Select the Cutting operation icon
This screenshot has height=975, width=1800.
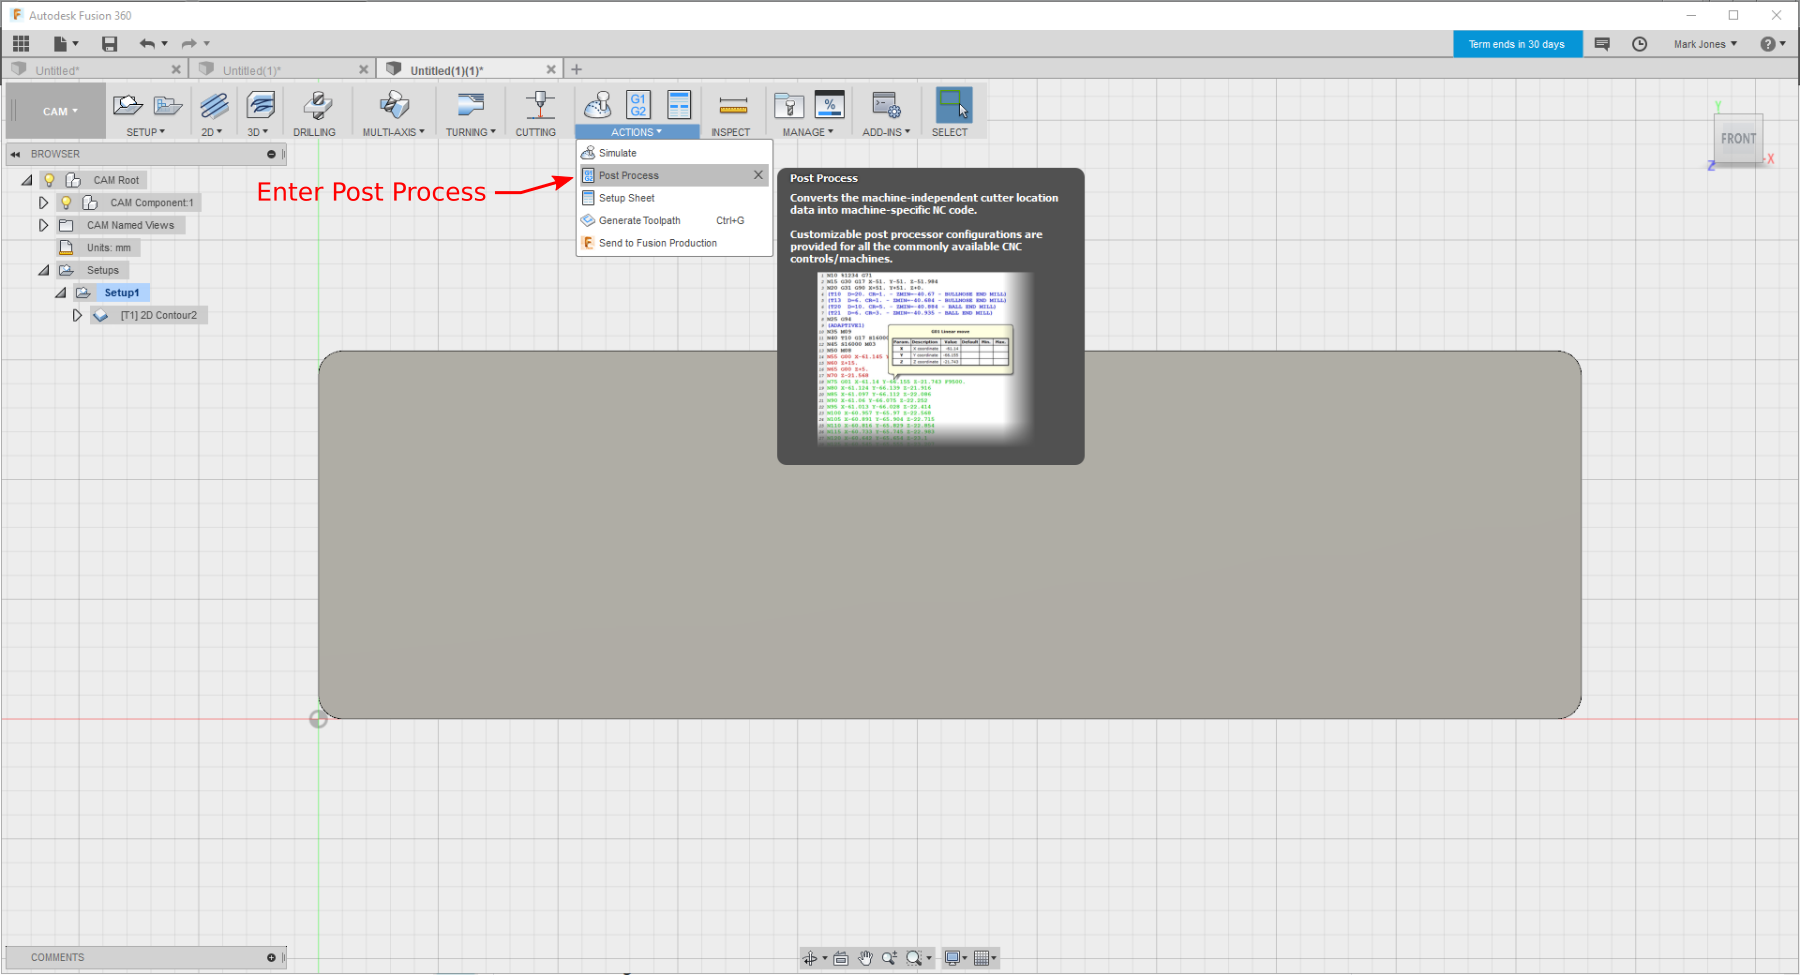point(540,105)
